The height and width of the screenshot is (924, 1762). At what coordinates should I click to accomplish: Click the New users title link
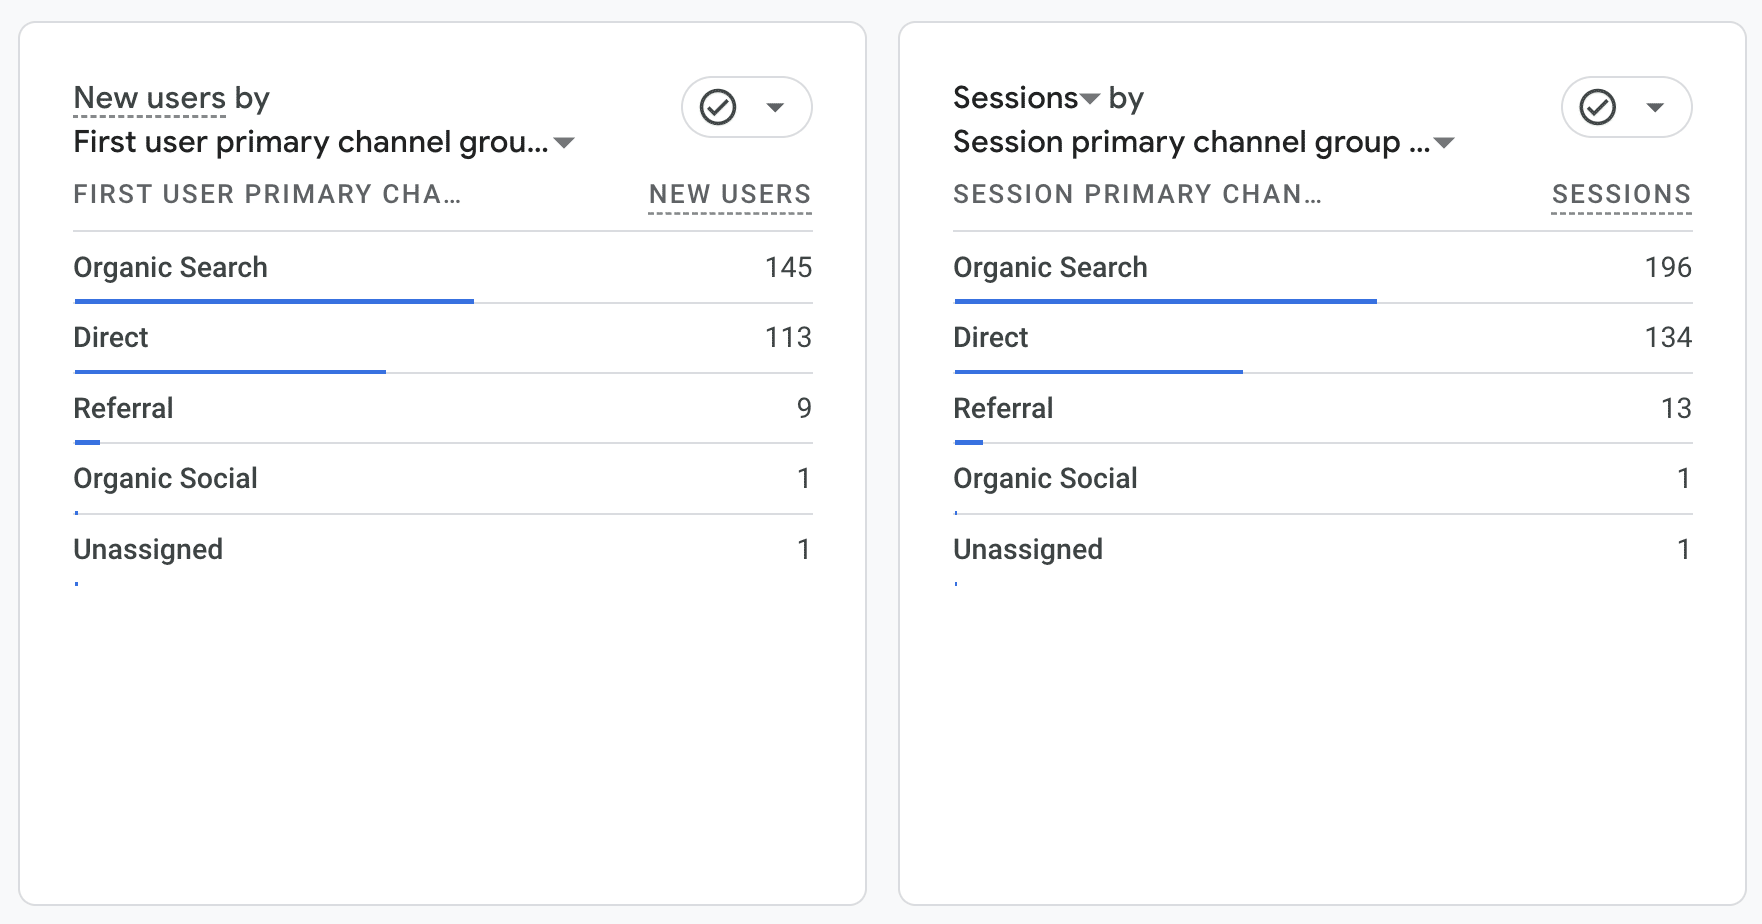click(150, 98)
